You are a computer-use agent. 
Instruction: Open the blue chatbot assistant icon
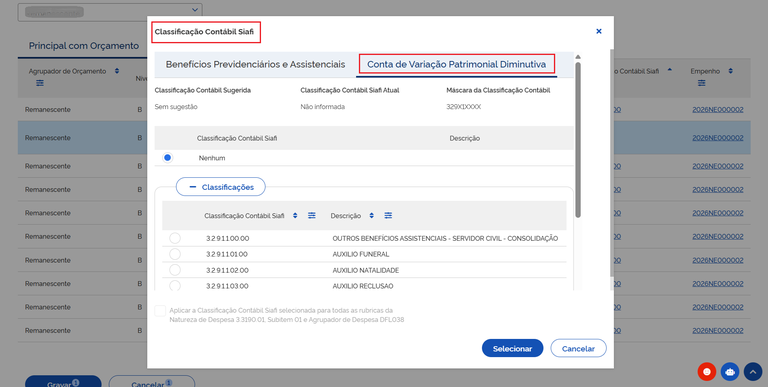click(730, 372)
